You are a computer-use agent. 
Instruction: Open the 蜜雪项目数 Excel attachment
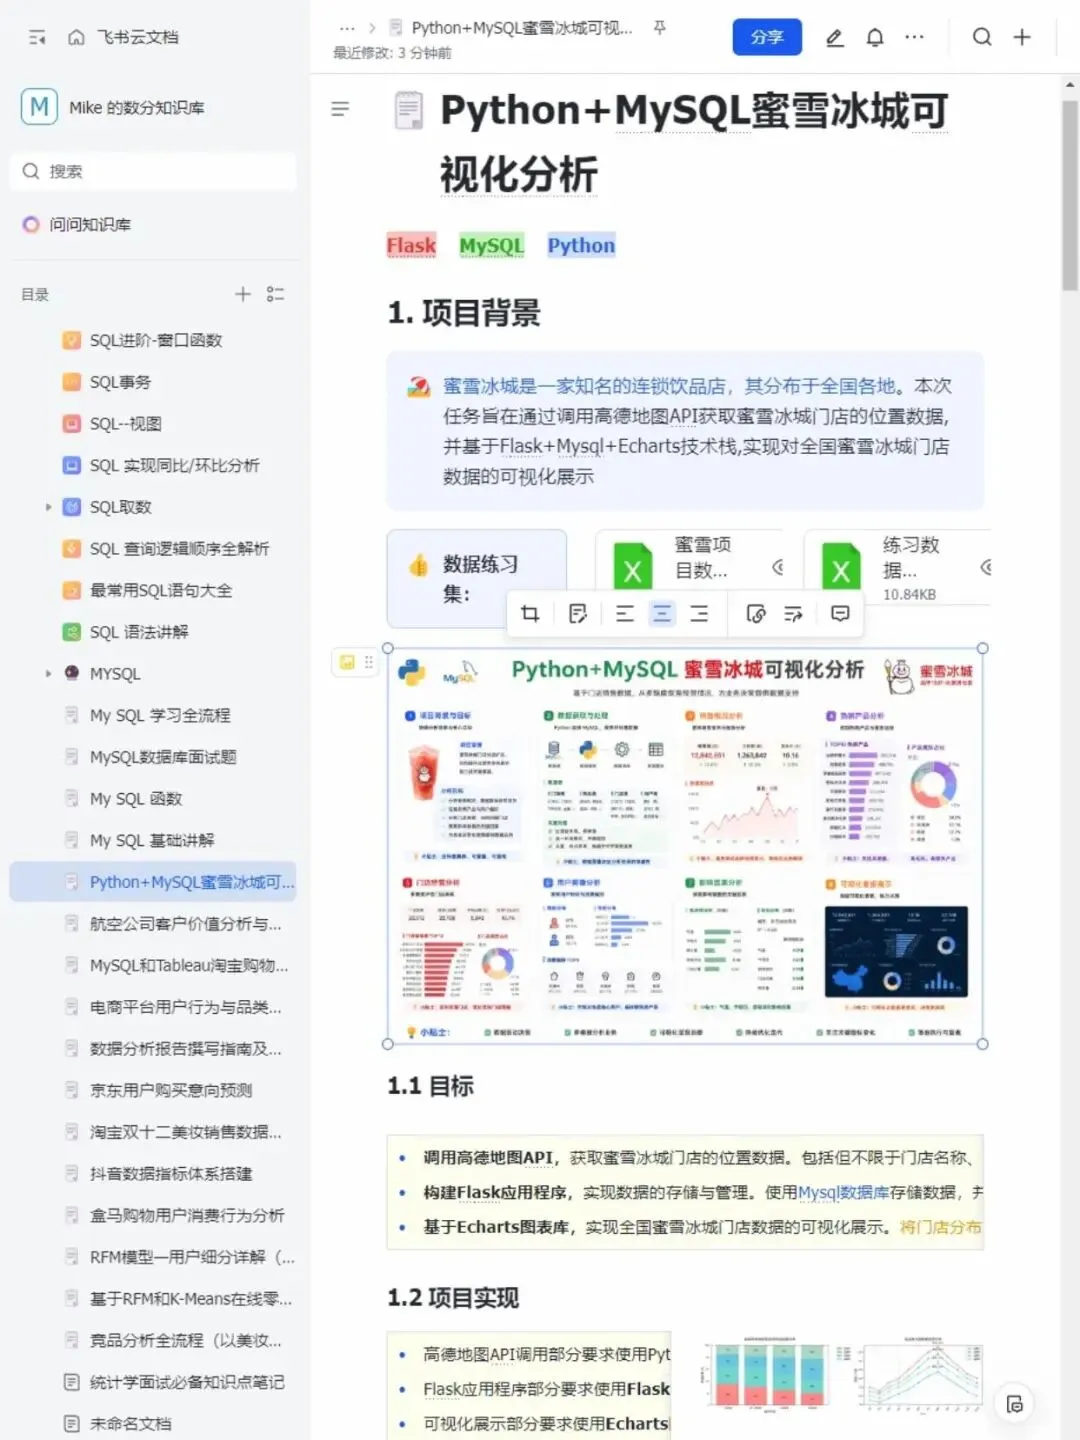point(690,567)
